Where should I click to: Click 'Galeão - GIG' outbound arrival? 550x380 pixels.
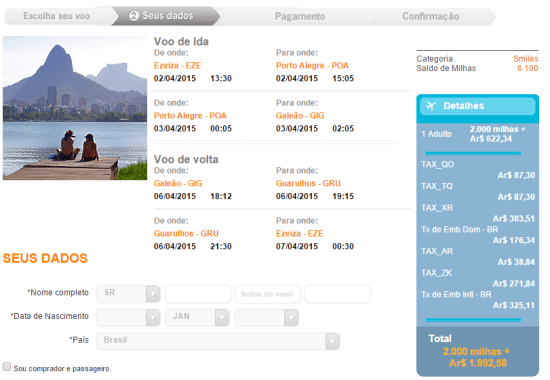[300, 116]
